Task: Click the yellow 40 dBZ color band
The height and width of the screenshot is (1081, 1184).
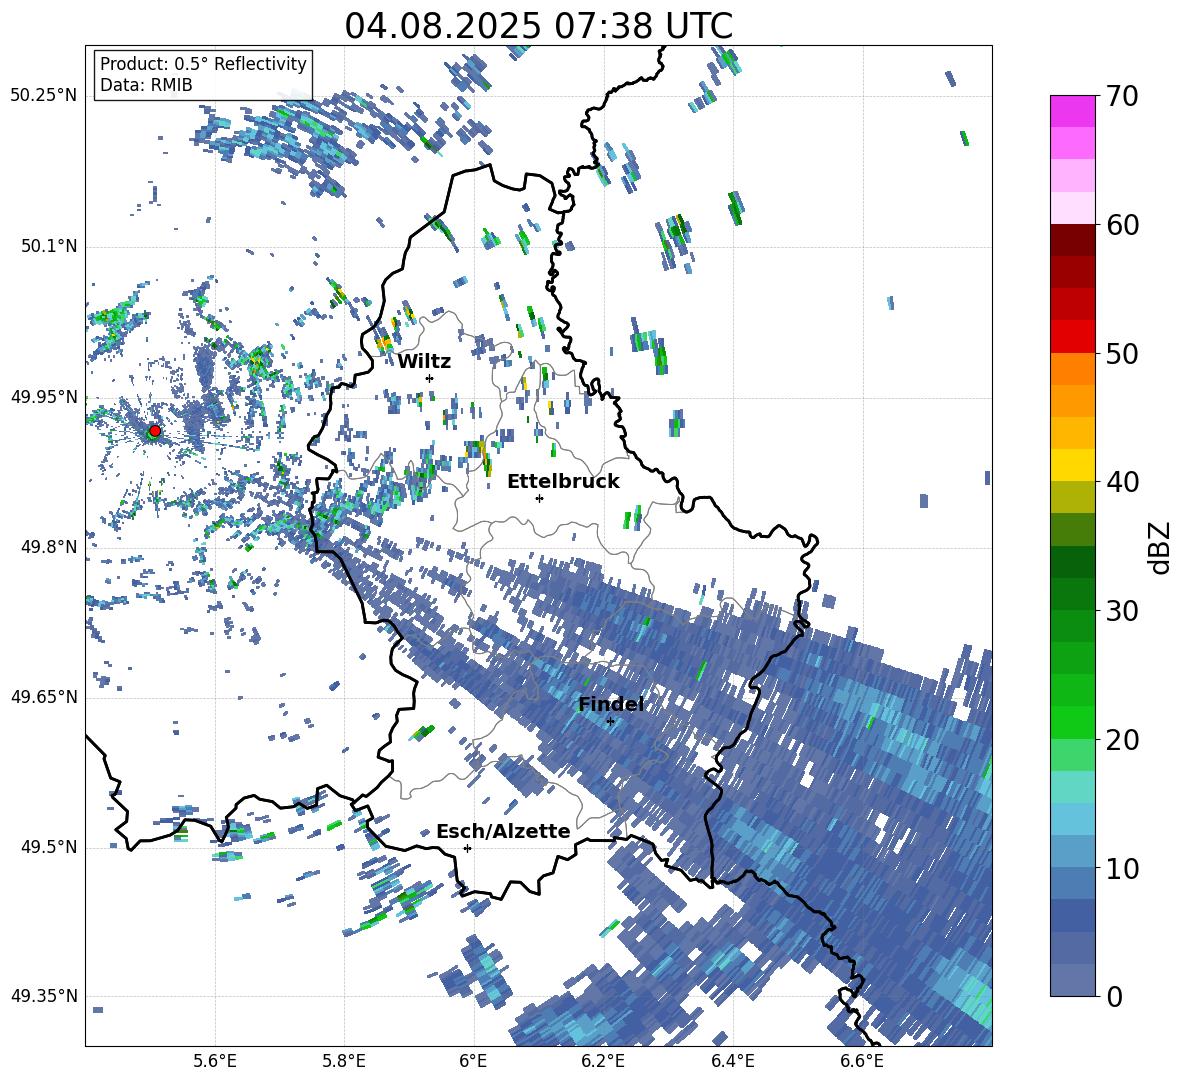Action: tap(1072, 465)
